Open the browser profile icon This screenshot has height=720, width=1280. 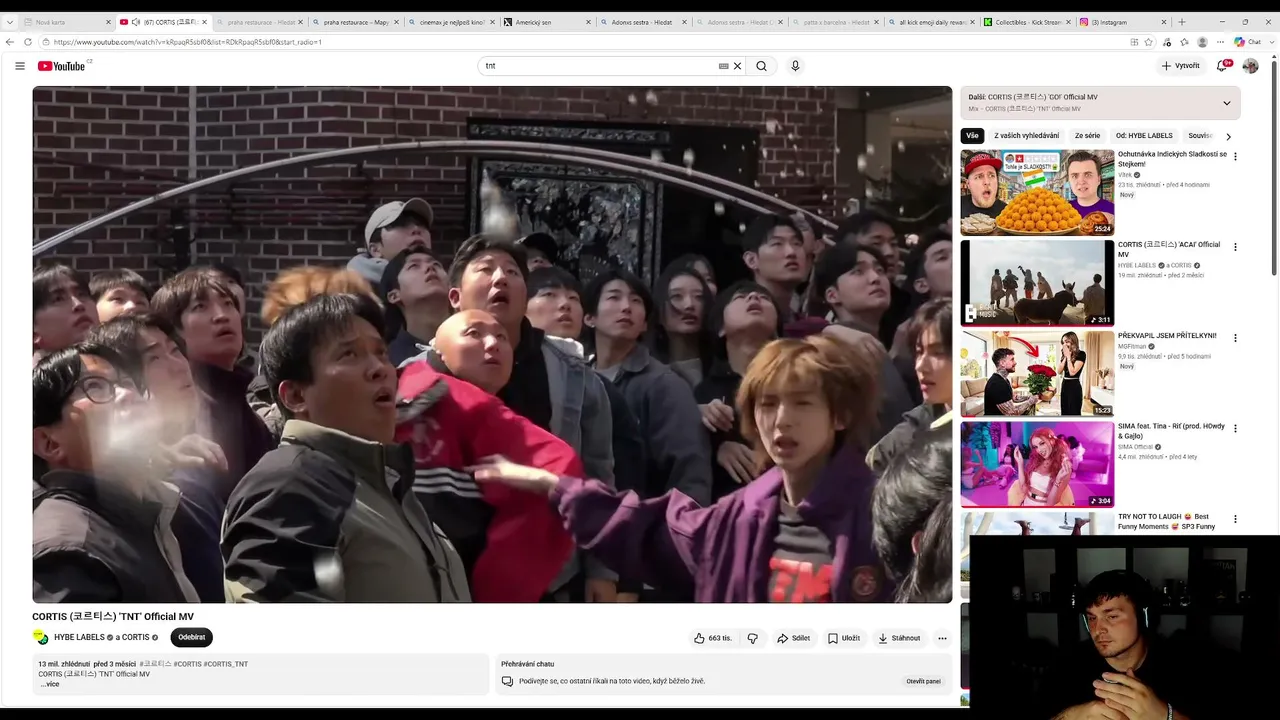1202,42
